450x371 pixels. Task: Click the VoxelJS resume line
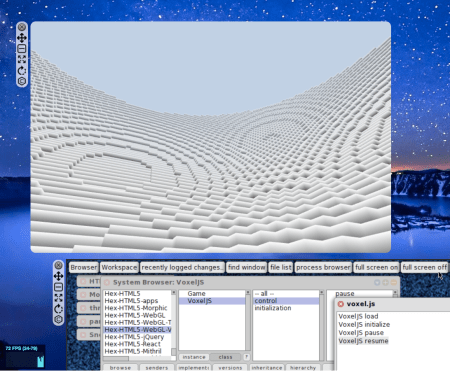(363, 341)
